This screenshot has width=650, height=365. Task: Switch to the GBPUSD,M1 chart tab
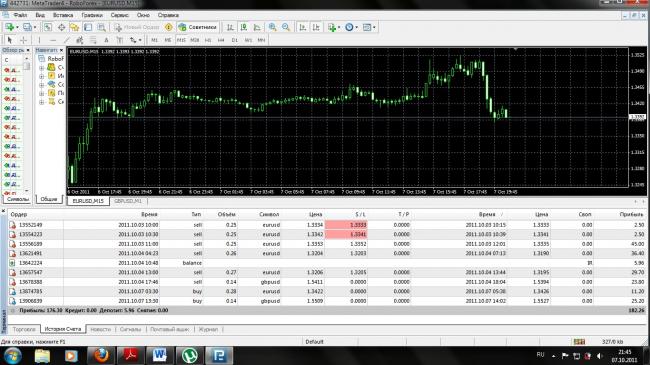pos(128,201)
